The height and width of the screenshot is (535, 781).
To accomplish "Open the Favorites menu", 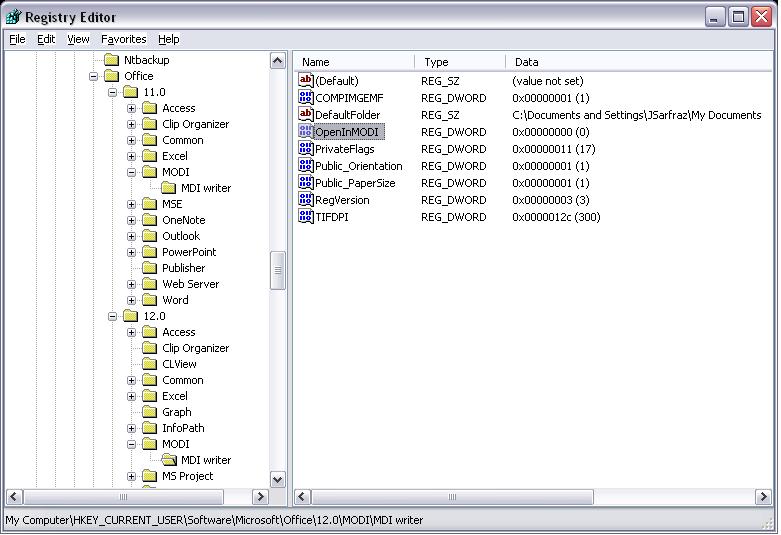I will [x=124, y=39].
